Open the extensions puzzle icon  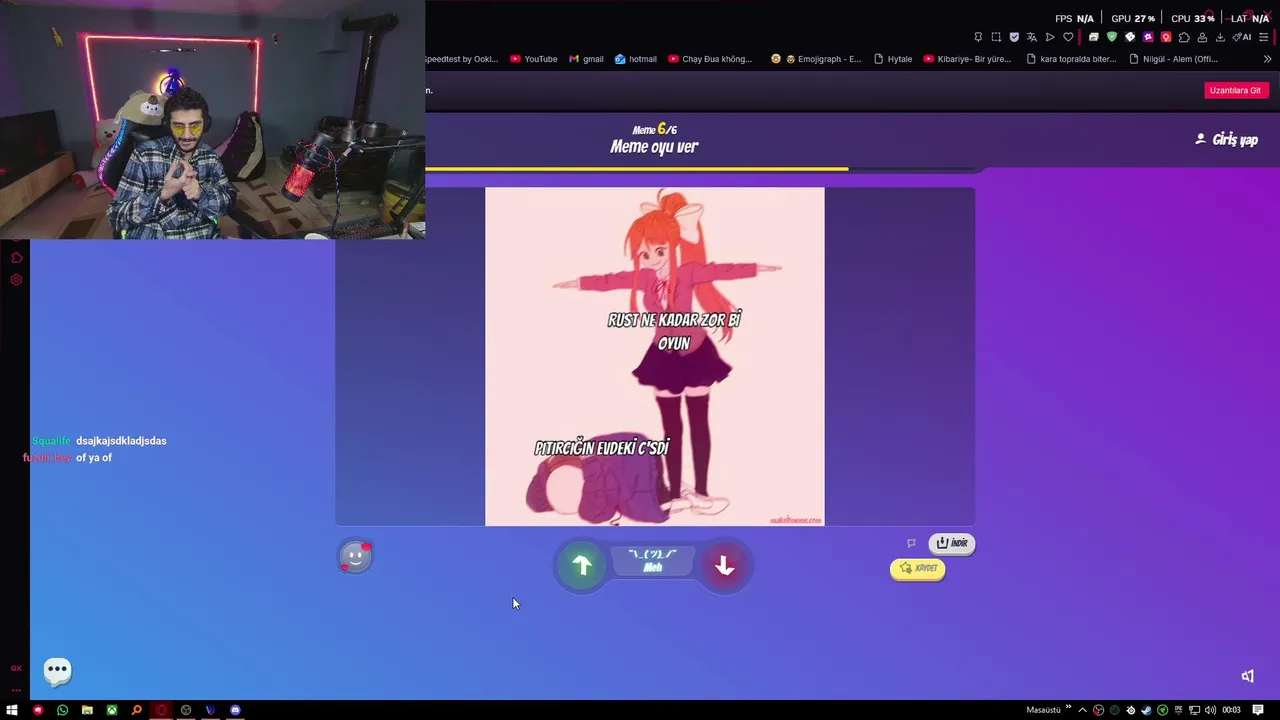[x=1184, y=37]
